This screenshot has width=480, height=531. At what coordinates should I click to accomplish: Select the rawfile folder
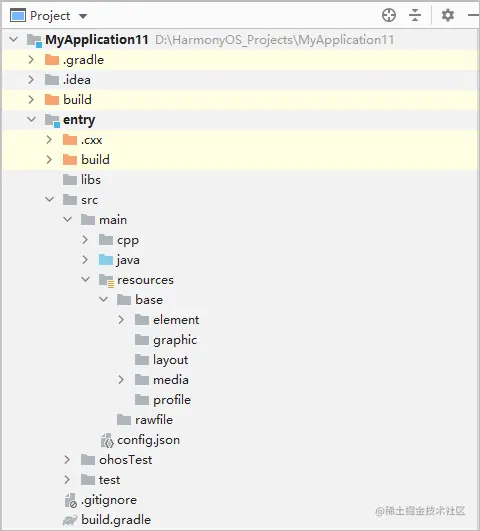pyautogui.click(x=145, y=420)
